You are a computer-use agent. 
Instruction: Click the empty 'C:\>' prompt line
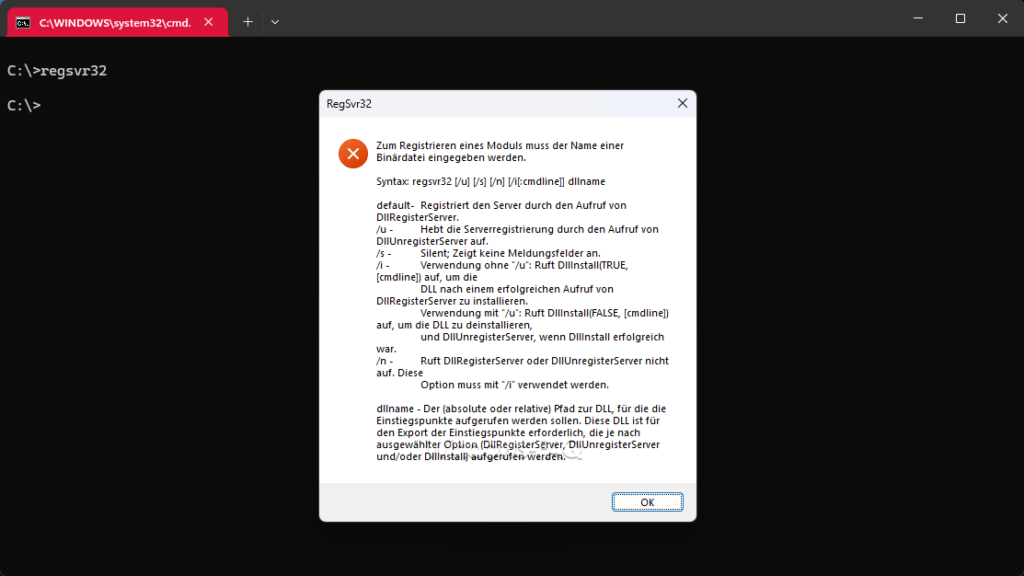click(24, 105)
